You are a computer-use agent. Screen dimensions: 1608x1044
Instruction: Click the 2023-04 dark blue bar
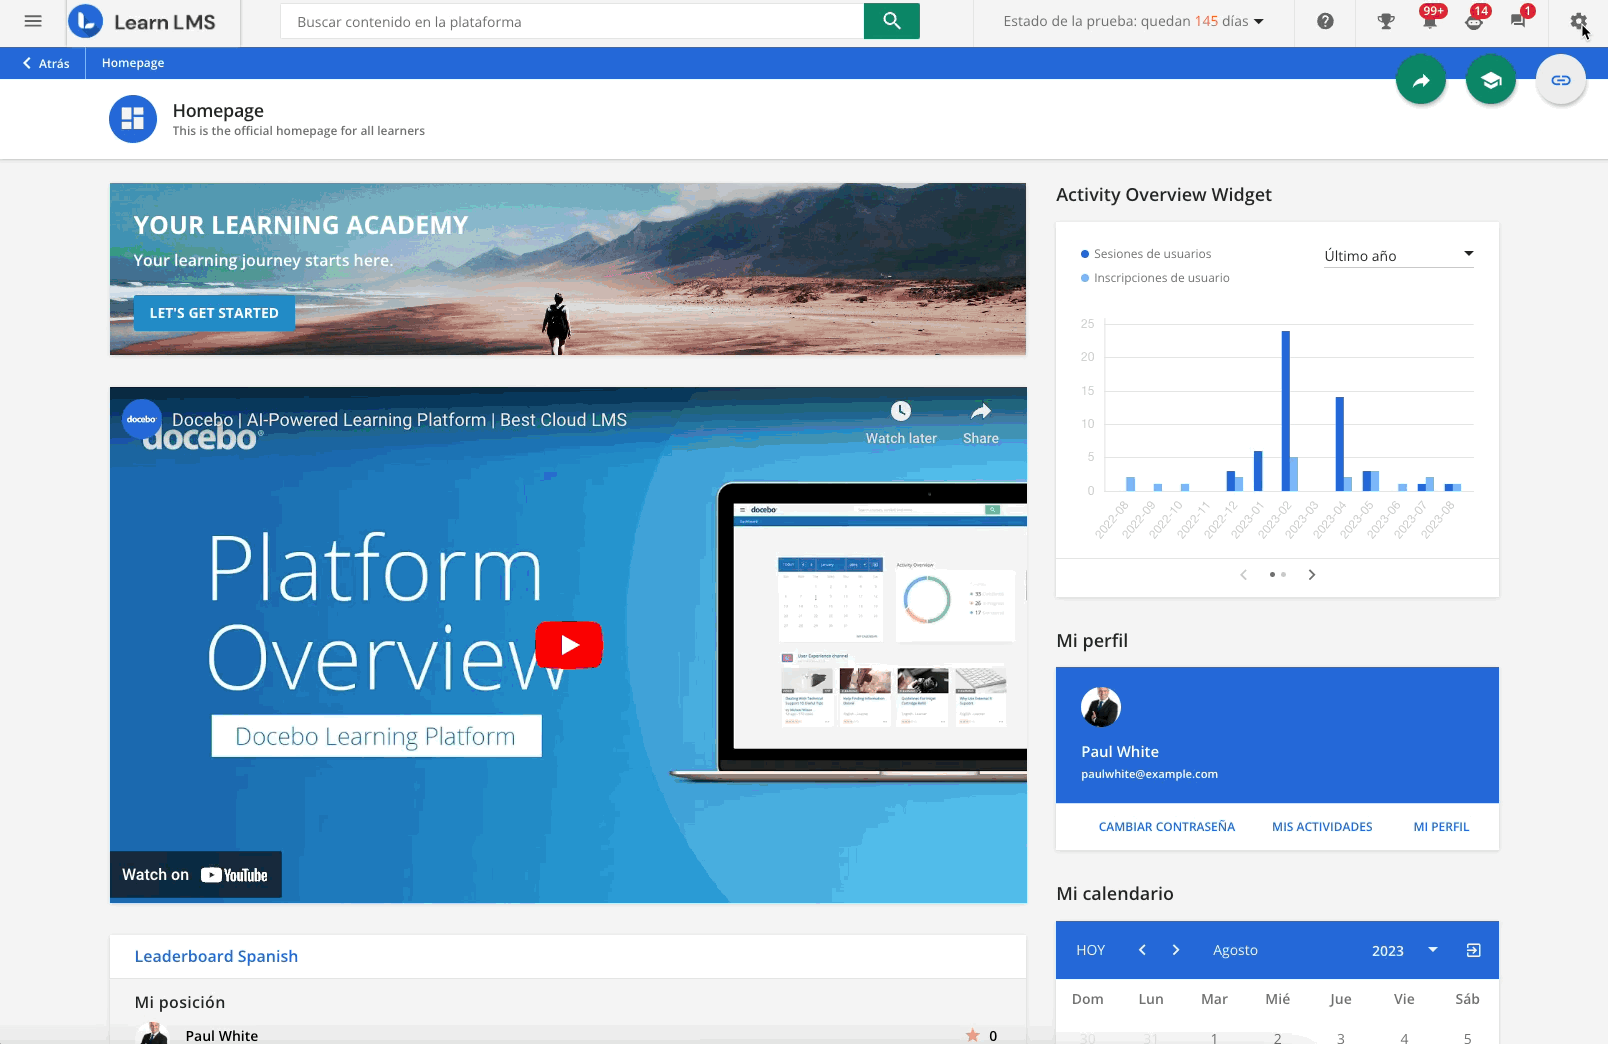click(x=1339, y=444)
